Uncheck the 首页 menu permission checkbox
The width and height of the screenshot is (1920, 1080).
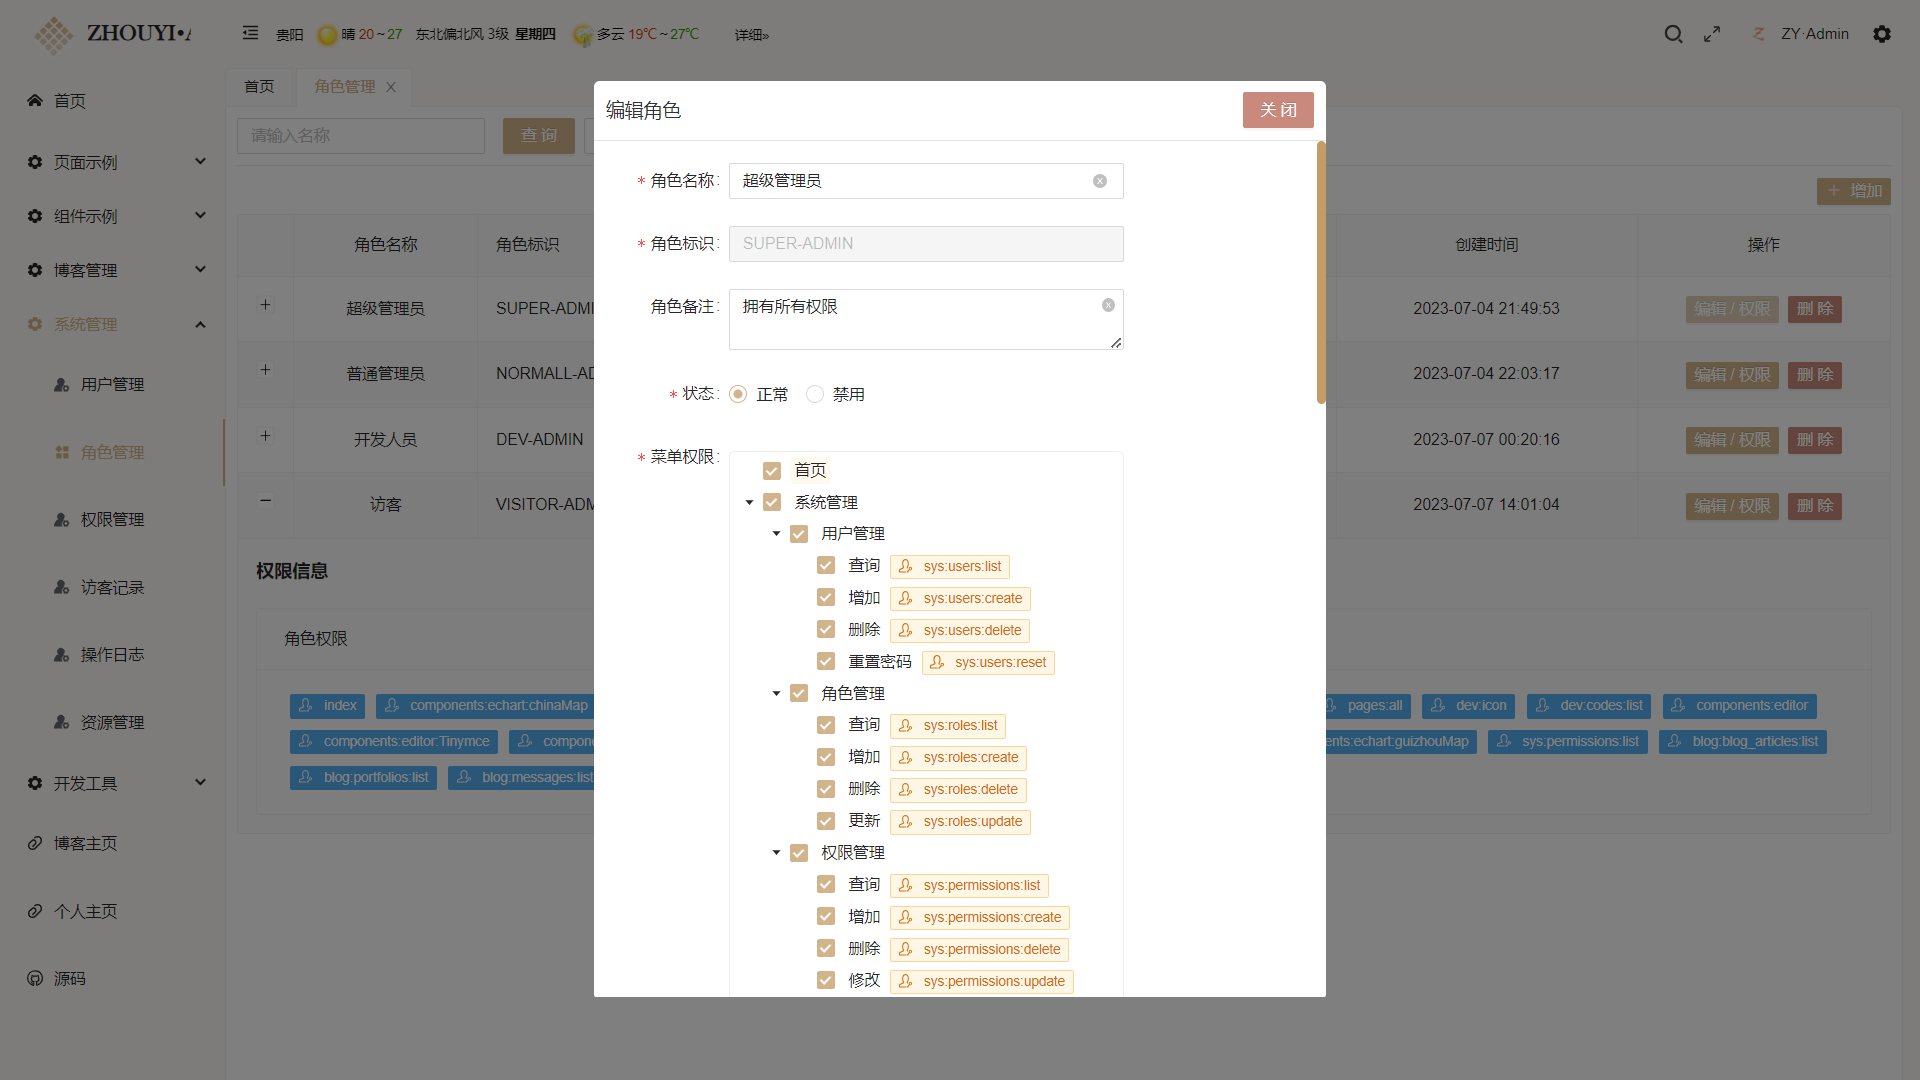point(772,471)
